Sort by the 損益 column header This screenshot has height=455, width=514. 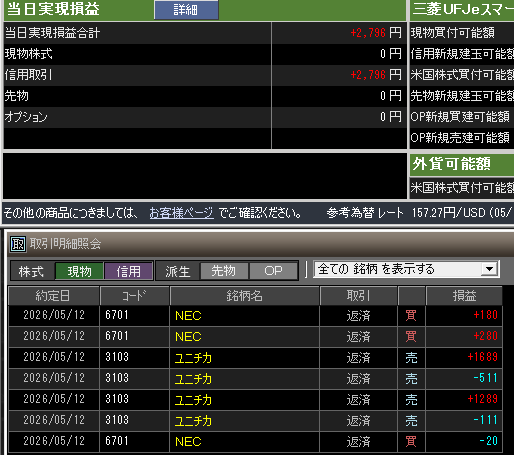[x=464, y=296]
